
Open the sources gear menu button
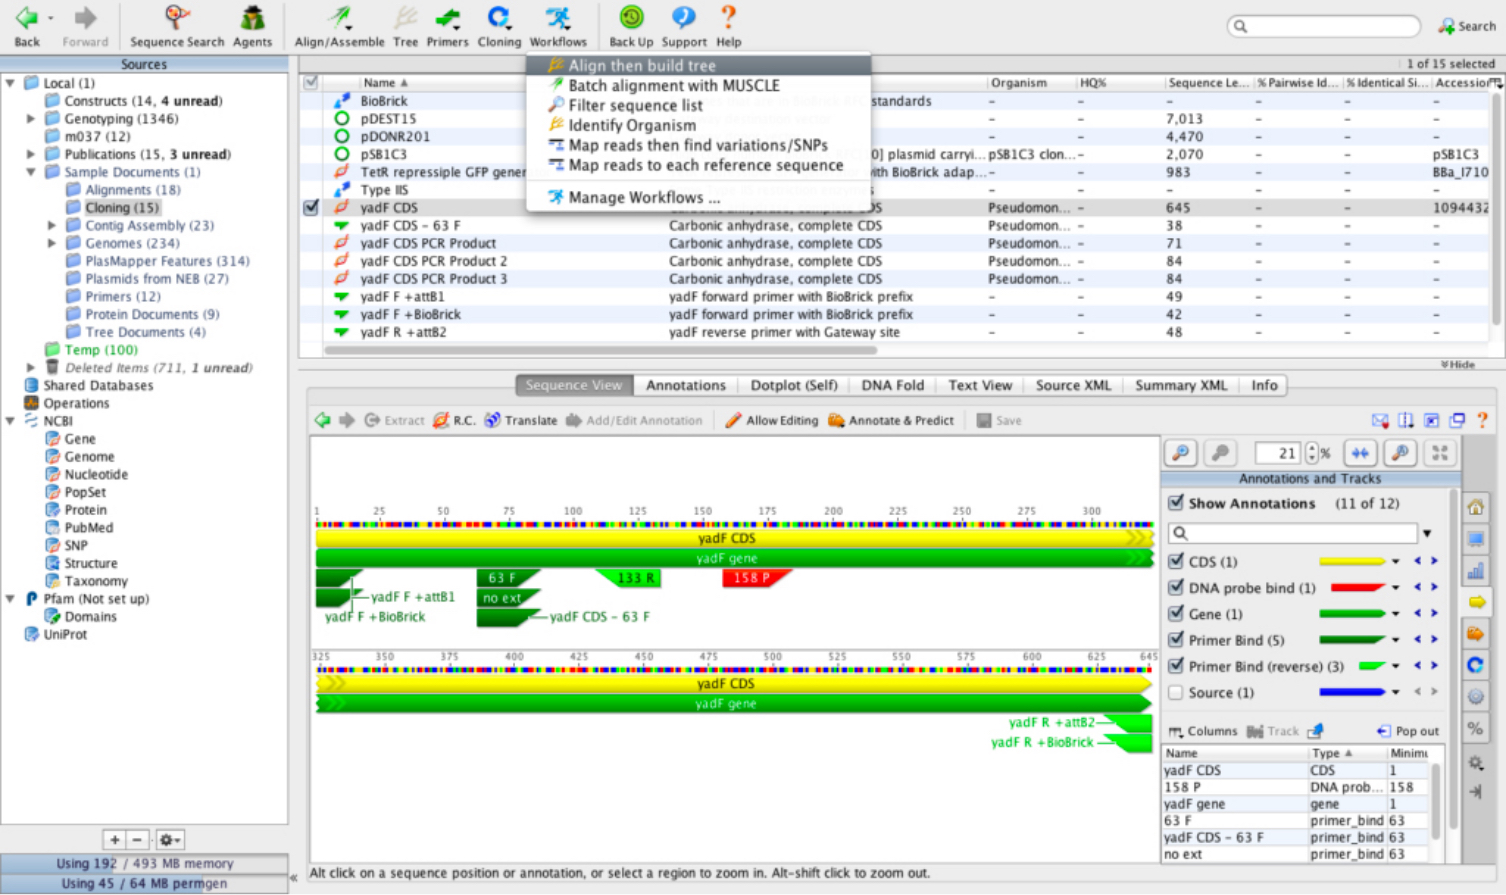[170, 840]
